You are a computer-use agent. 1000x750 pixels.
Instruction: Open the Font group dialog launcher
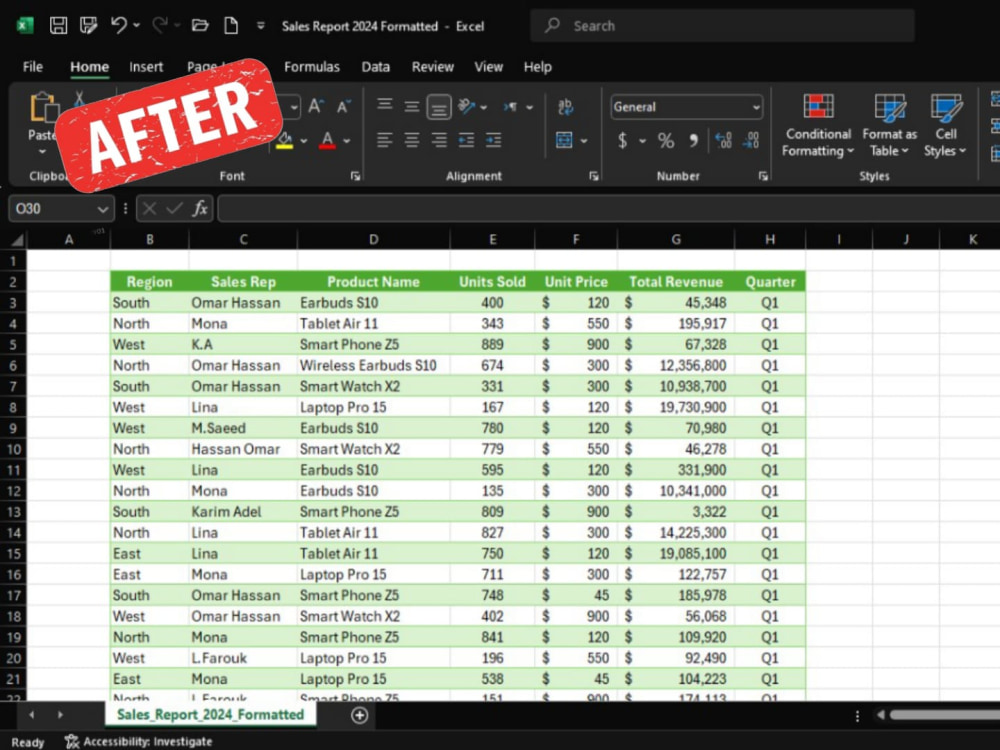coord(355,176)
